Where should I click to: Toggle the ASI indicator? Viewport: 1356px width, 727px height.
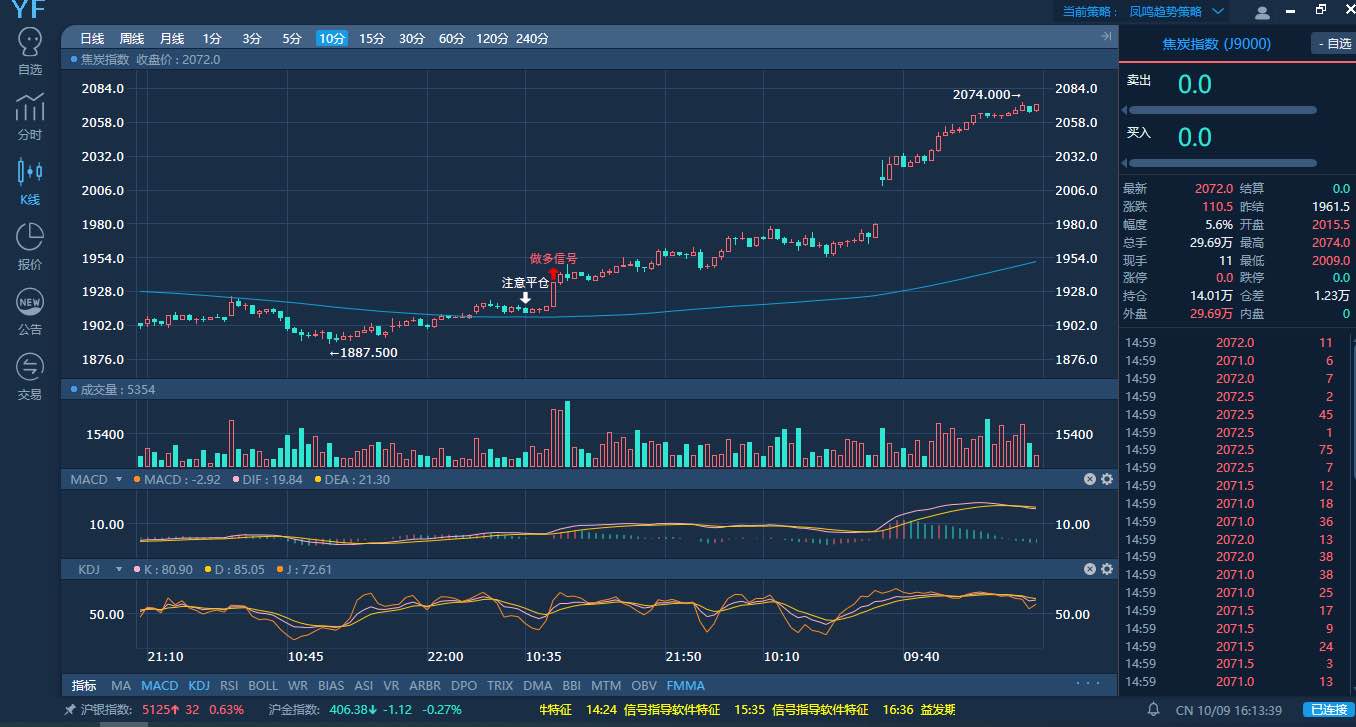pyautogui.click(x=363, y=686)
